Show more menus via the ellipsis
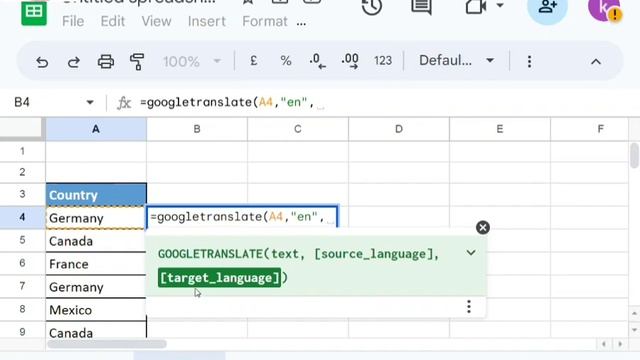The width and height of the screenshot is (640, 360). [301, 24]
